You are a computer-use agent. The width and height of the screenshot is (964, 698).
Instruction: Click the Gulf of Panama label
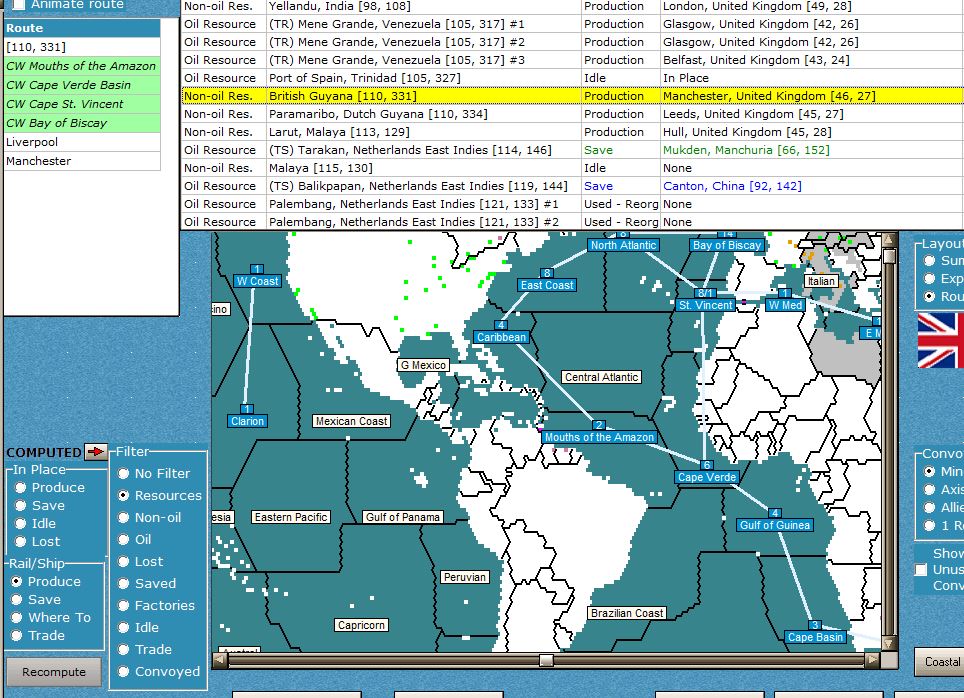click(403, 517)
